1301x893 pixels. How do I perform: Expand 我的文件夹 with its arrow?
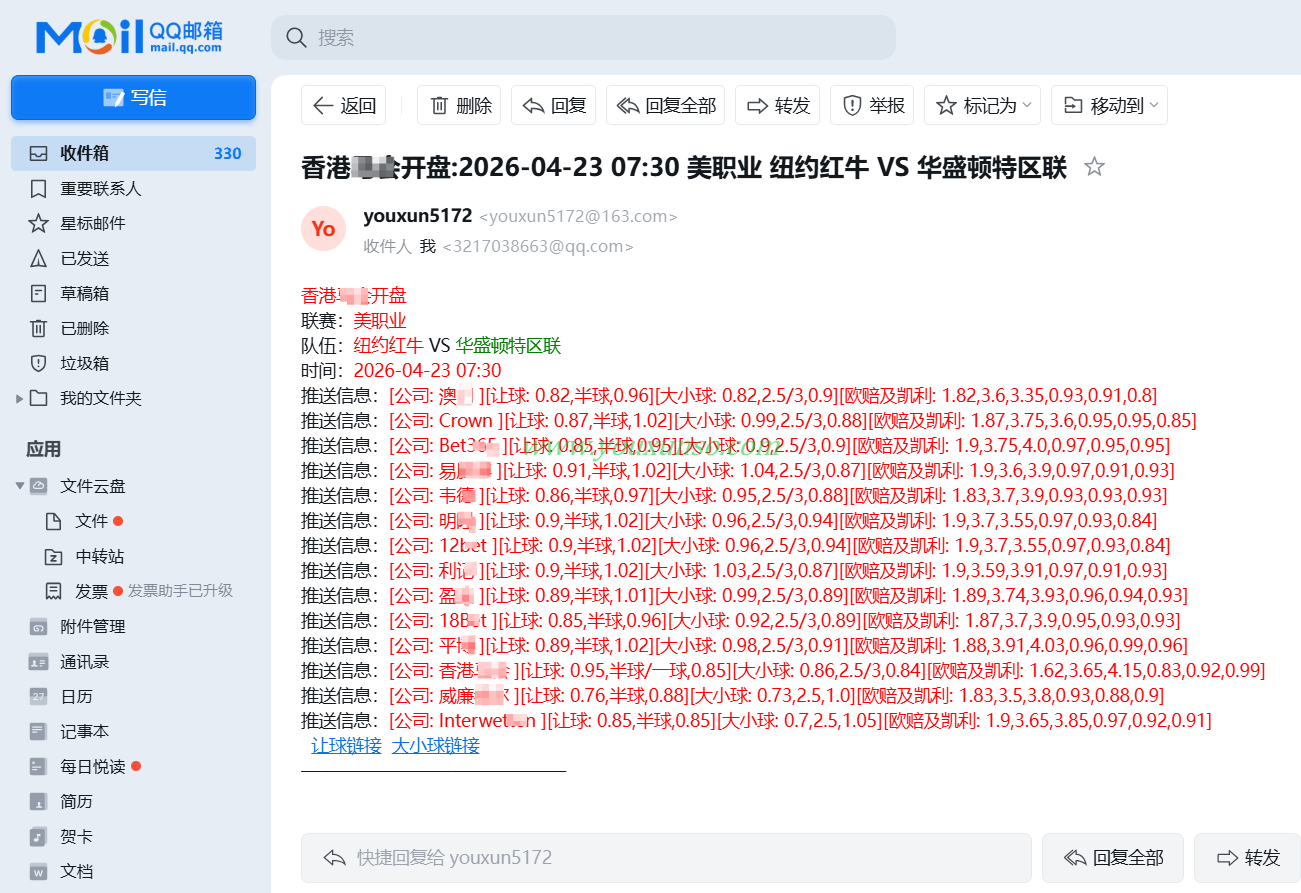(x=18, y=398)
